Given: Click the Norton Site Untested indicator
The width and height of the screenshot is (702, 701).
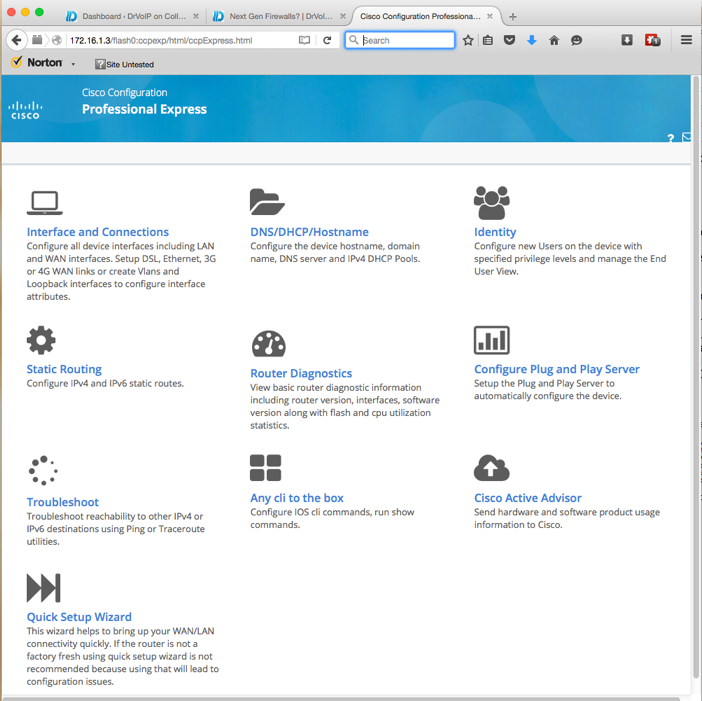Looking at the screenshot, I should pyautogui.click(x=124, y=64).
